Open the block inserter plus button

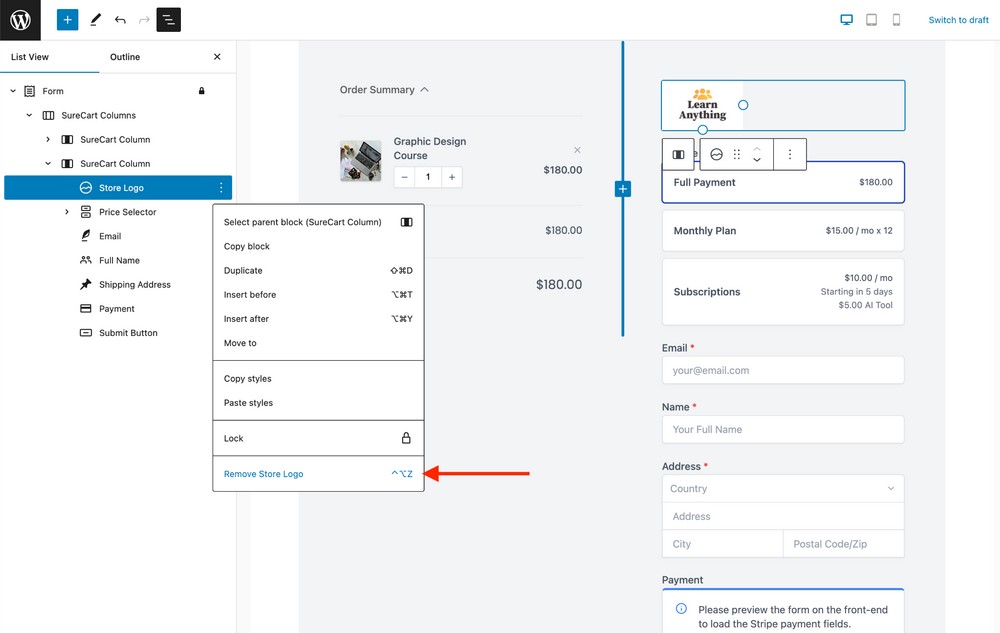point(68,20)
